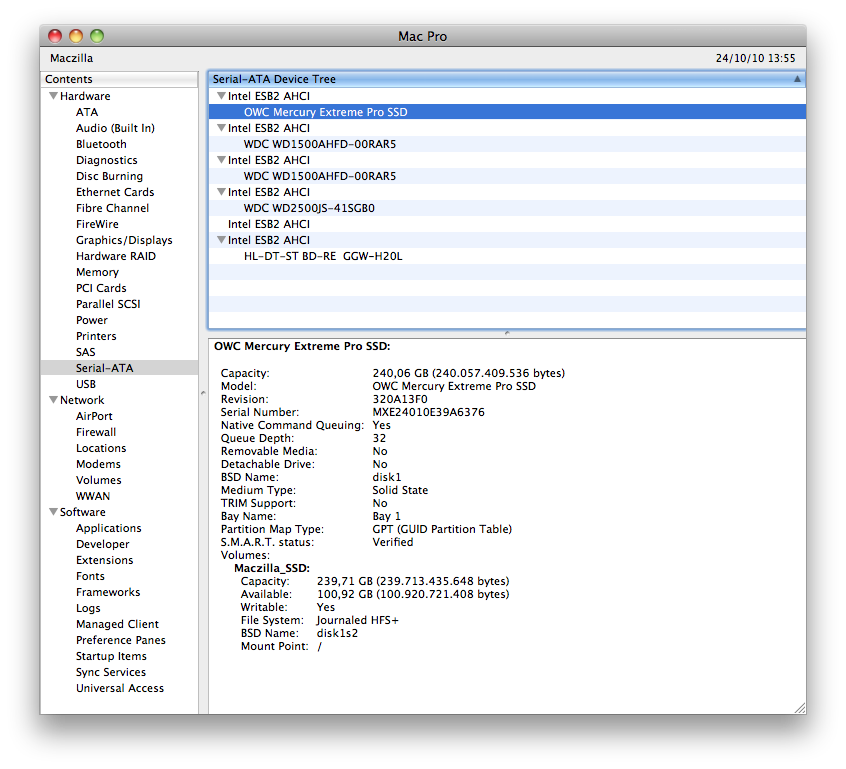The height and width of the screenshot is (769, 846).
Task: Select Graphics/Displays in the Contents list
Action: tap(123, 240)
